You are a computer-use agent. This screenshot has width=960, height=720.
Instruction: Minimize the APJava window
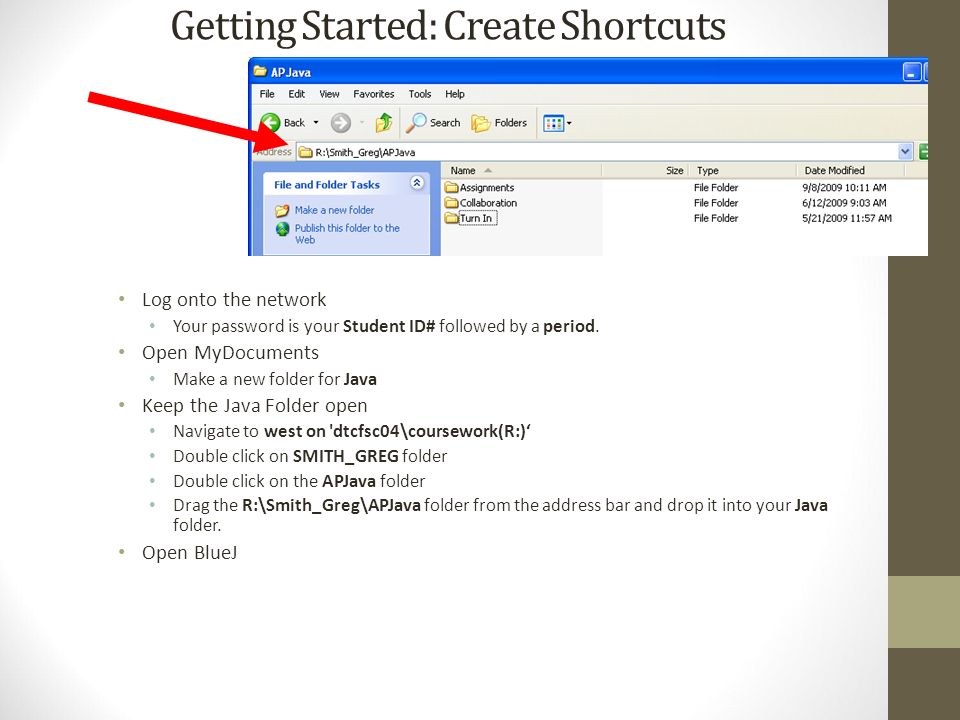pos(912,72)
